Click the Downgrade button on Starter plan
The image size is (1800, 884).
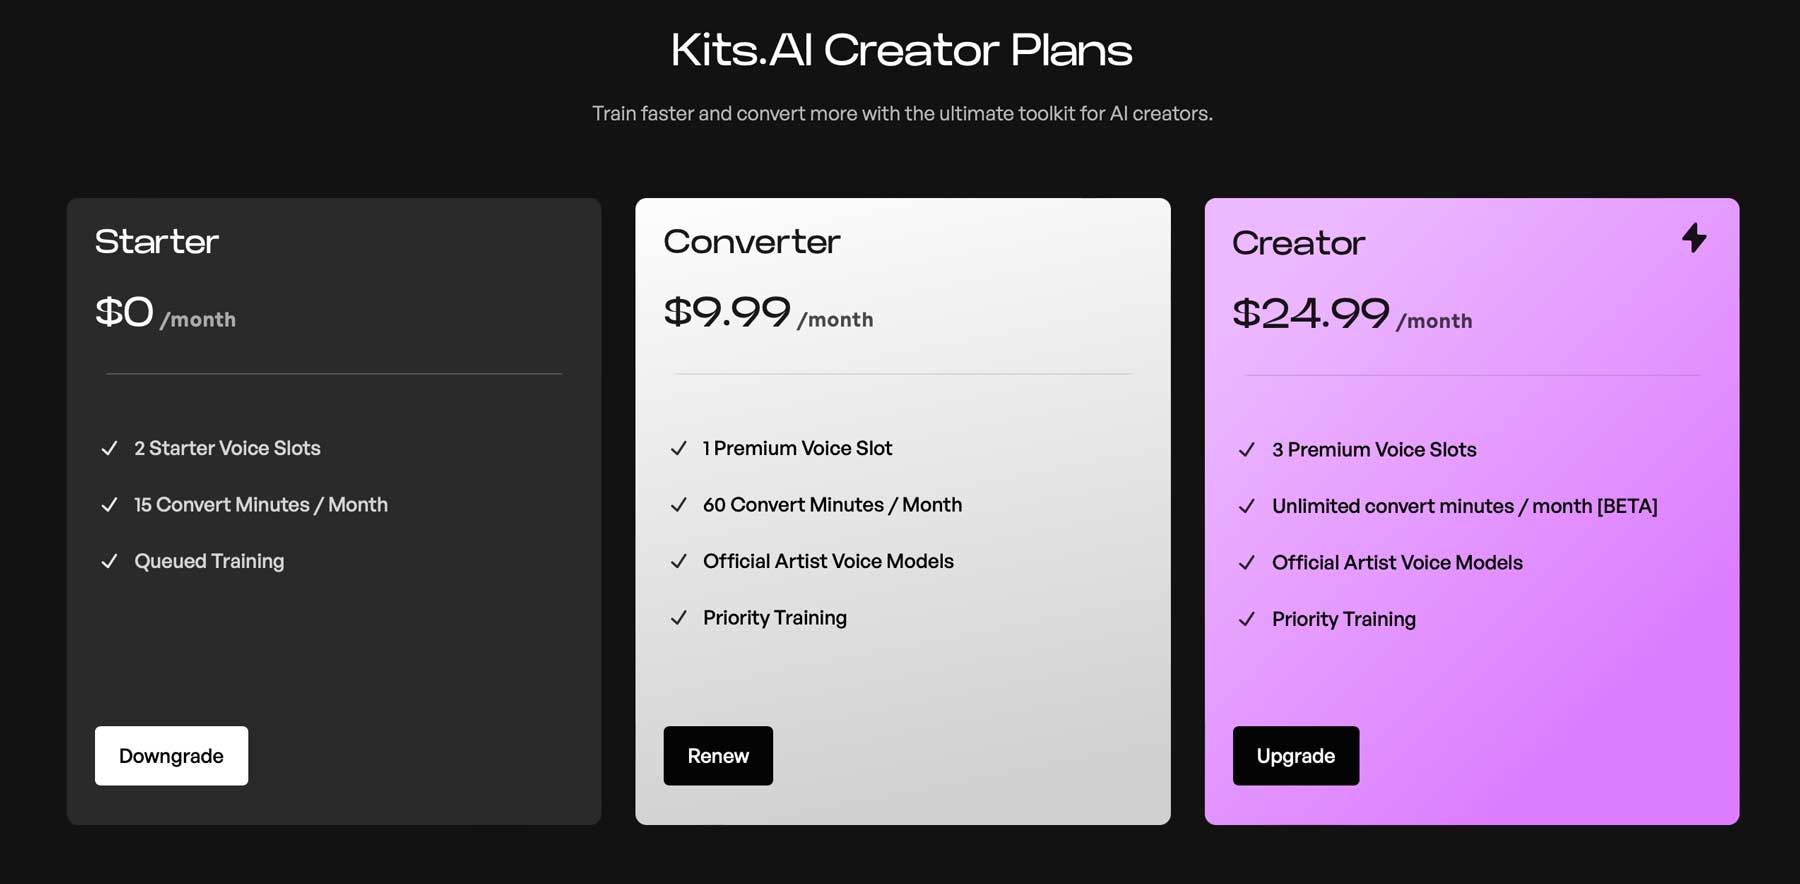(171, 756)
